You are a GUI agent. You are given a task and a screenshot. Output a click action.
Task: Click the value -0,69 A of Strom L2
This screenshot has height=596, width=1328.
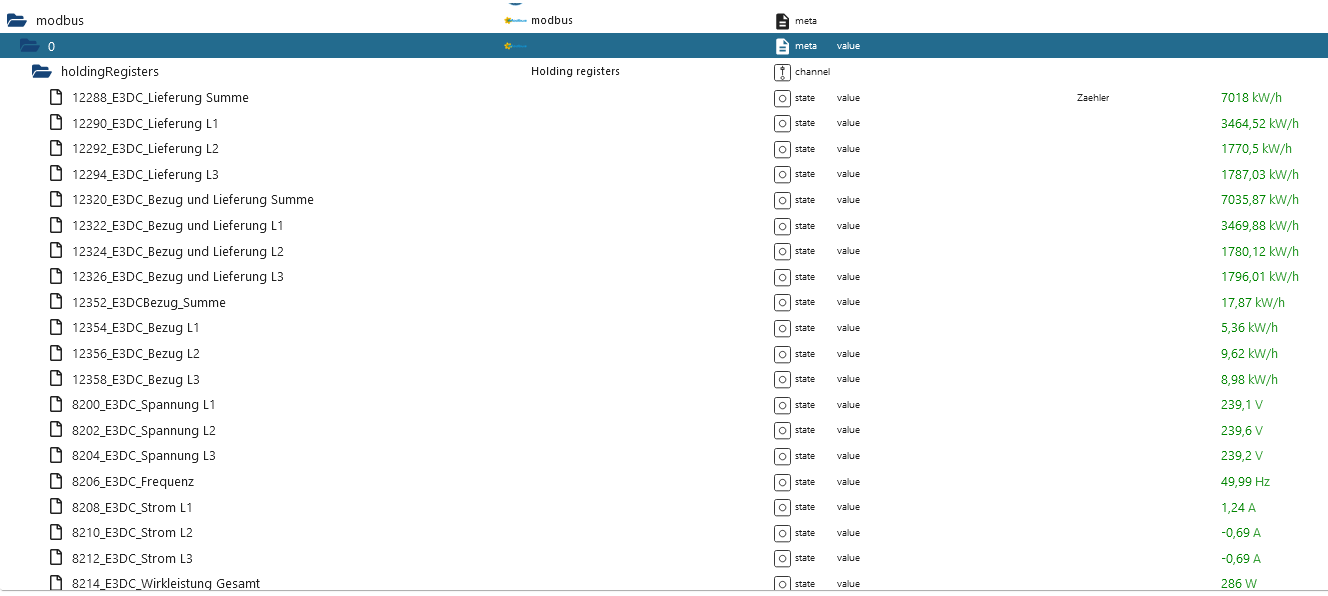(x=1239, y=532)
